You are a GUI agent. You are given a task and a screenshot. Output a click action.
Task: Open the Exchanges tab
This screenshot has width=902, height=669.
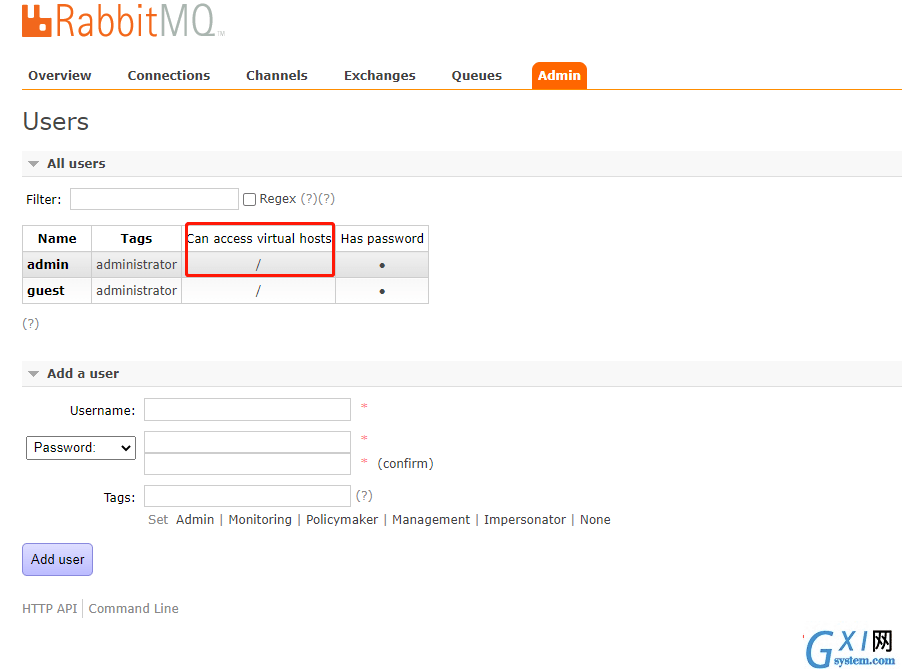380,75
